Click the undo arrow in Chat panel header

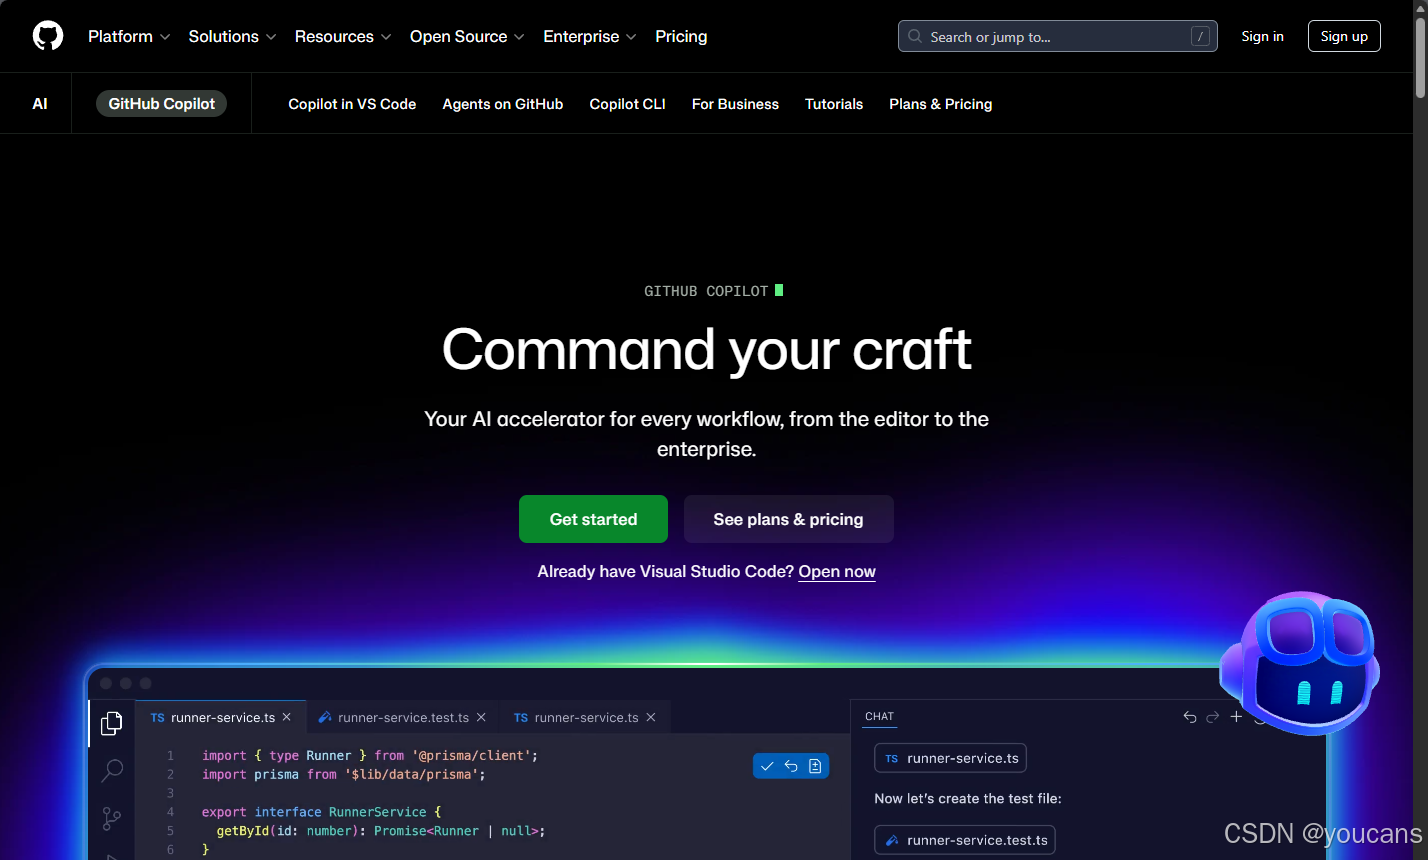(1190, 717)
